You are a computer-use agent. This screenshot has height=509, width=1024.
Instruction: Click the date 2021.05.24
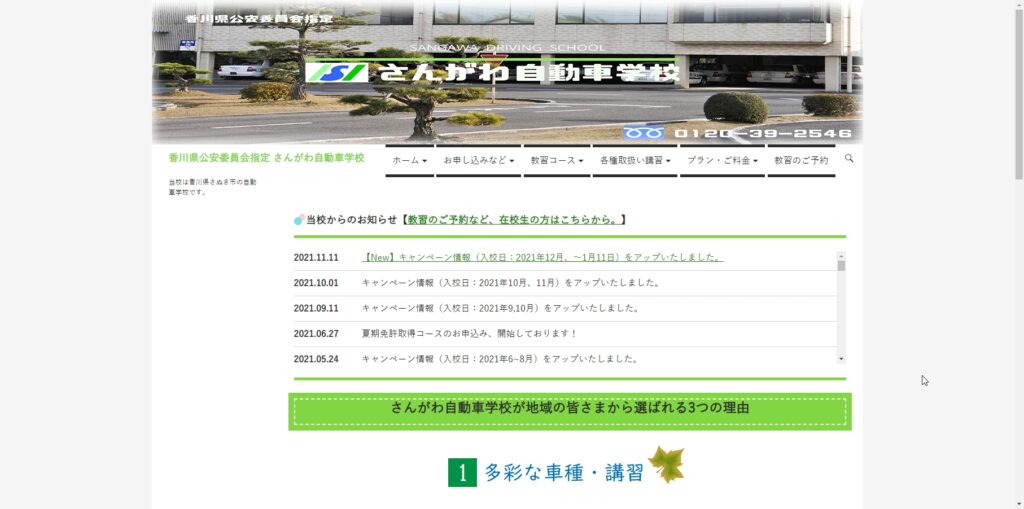[316, 359]
